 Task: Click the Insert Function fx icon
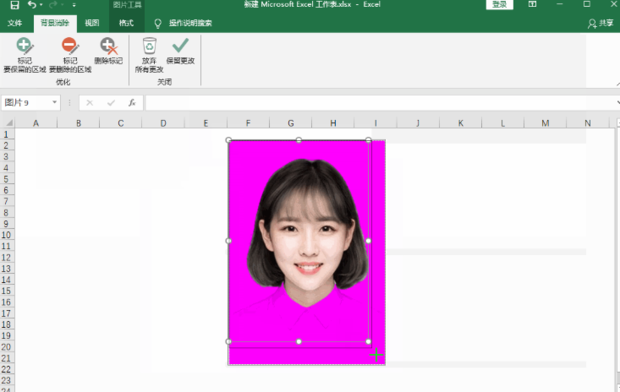coord(132,103)
